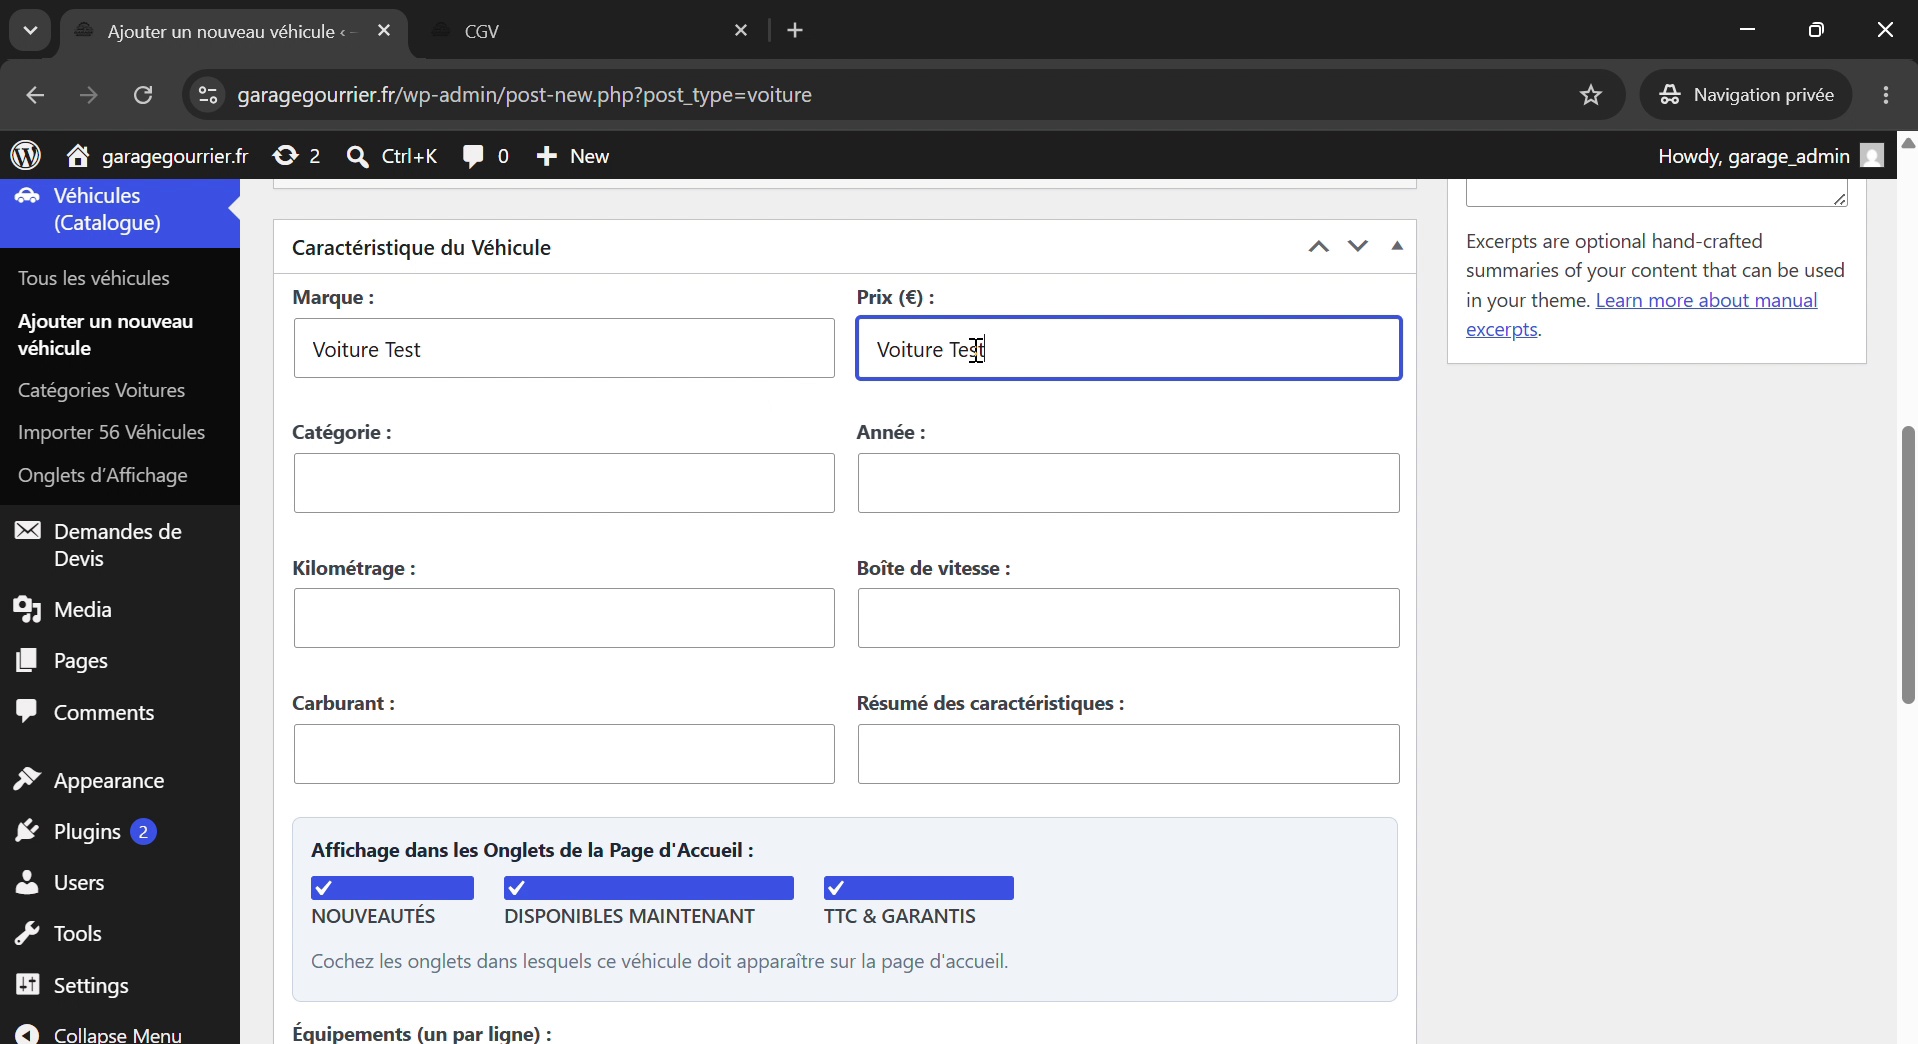1918x1044 pixels.
Task: Focus Résumé des caractéristiques field
Action: click(1129, 754)
